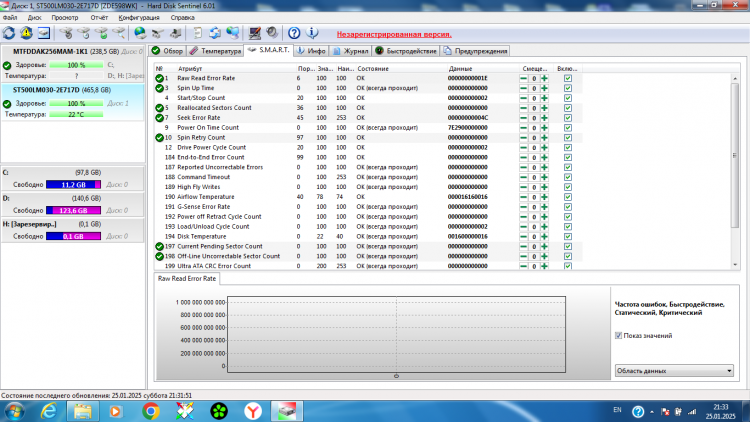Open Internet Explorer from the taskbar
Image resolution: width=750 pixels, height=422 pixels.
(49, 411)
